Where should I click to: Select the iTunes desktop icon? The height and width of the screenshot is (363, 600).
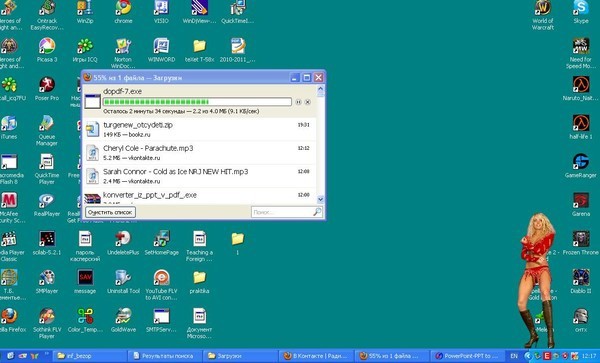point(8,127)
